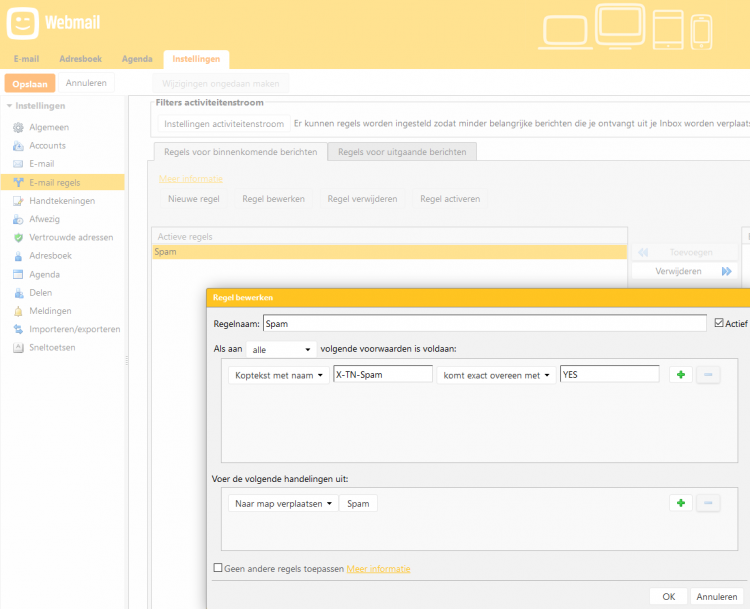Click the Algemeen gear icon in sidebar
This screenshot has height=609, width=750.
[18, 128]
